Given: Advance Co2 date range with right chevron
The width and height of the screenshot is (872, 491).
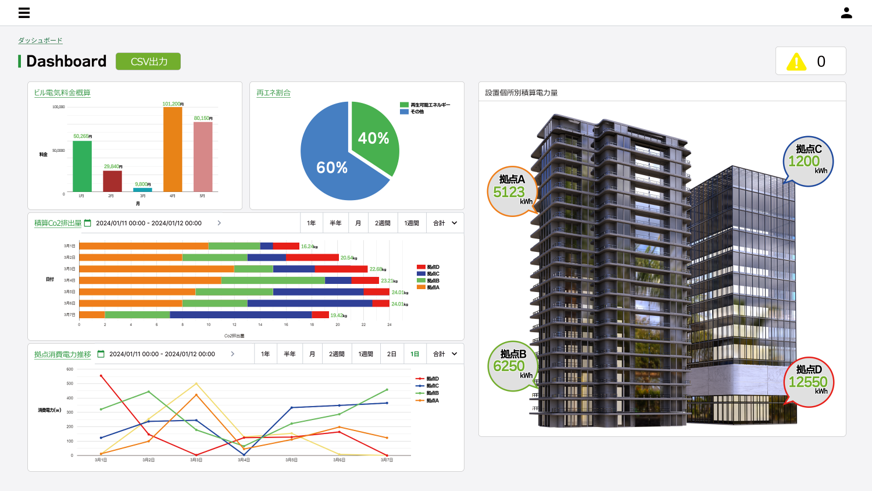Looking at the screenshot, I should pyautogui.click(x=219, y=223).
